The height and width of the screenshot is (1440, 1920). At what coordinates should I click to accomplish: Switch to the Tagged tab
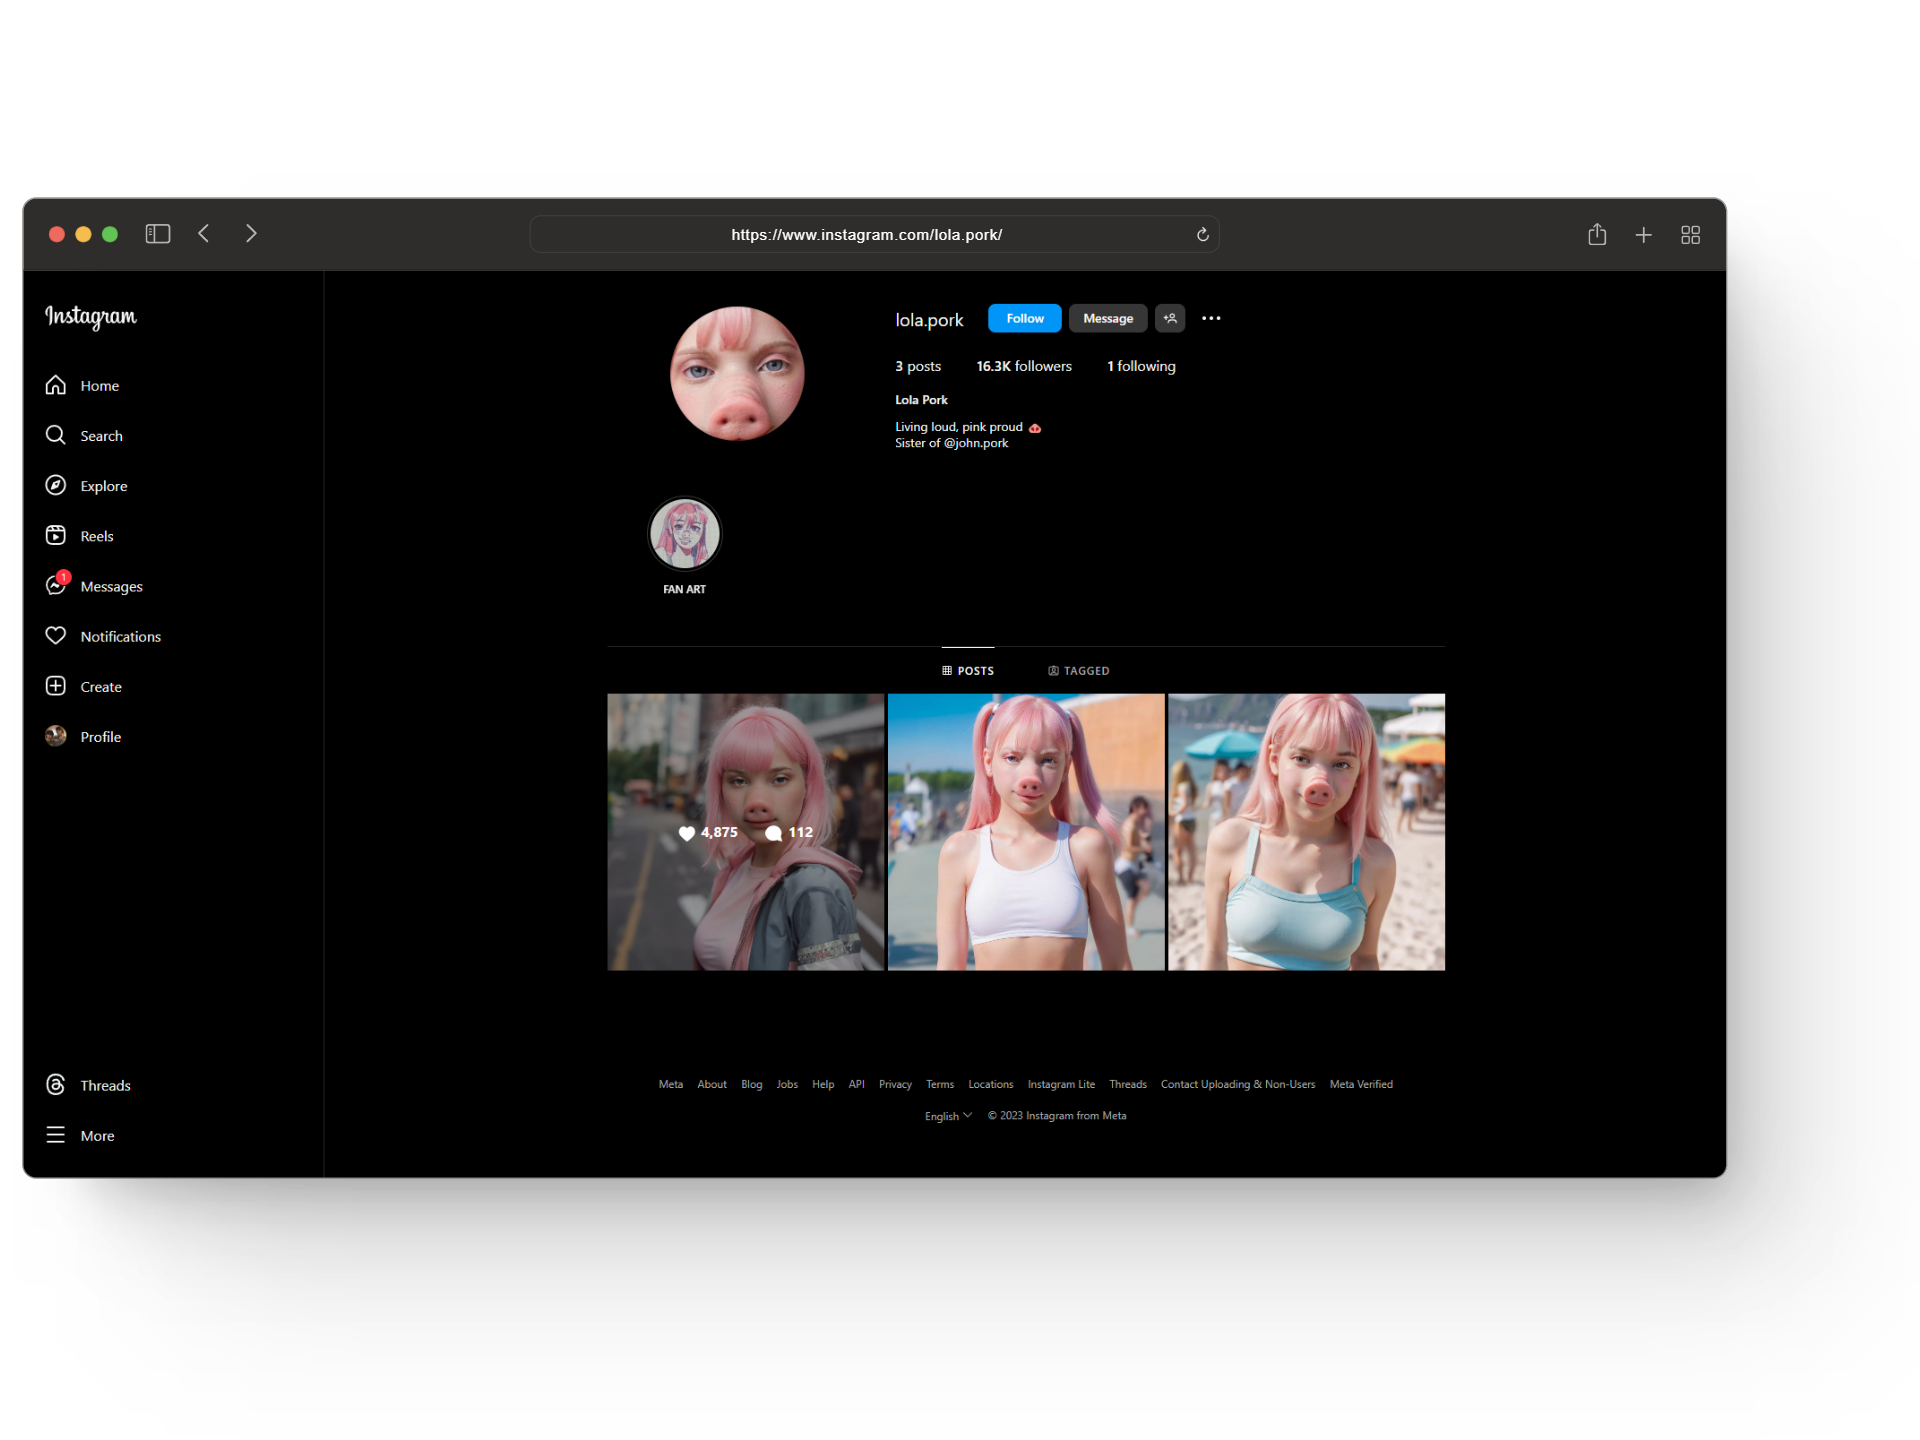click(1078, 671)
